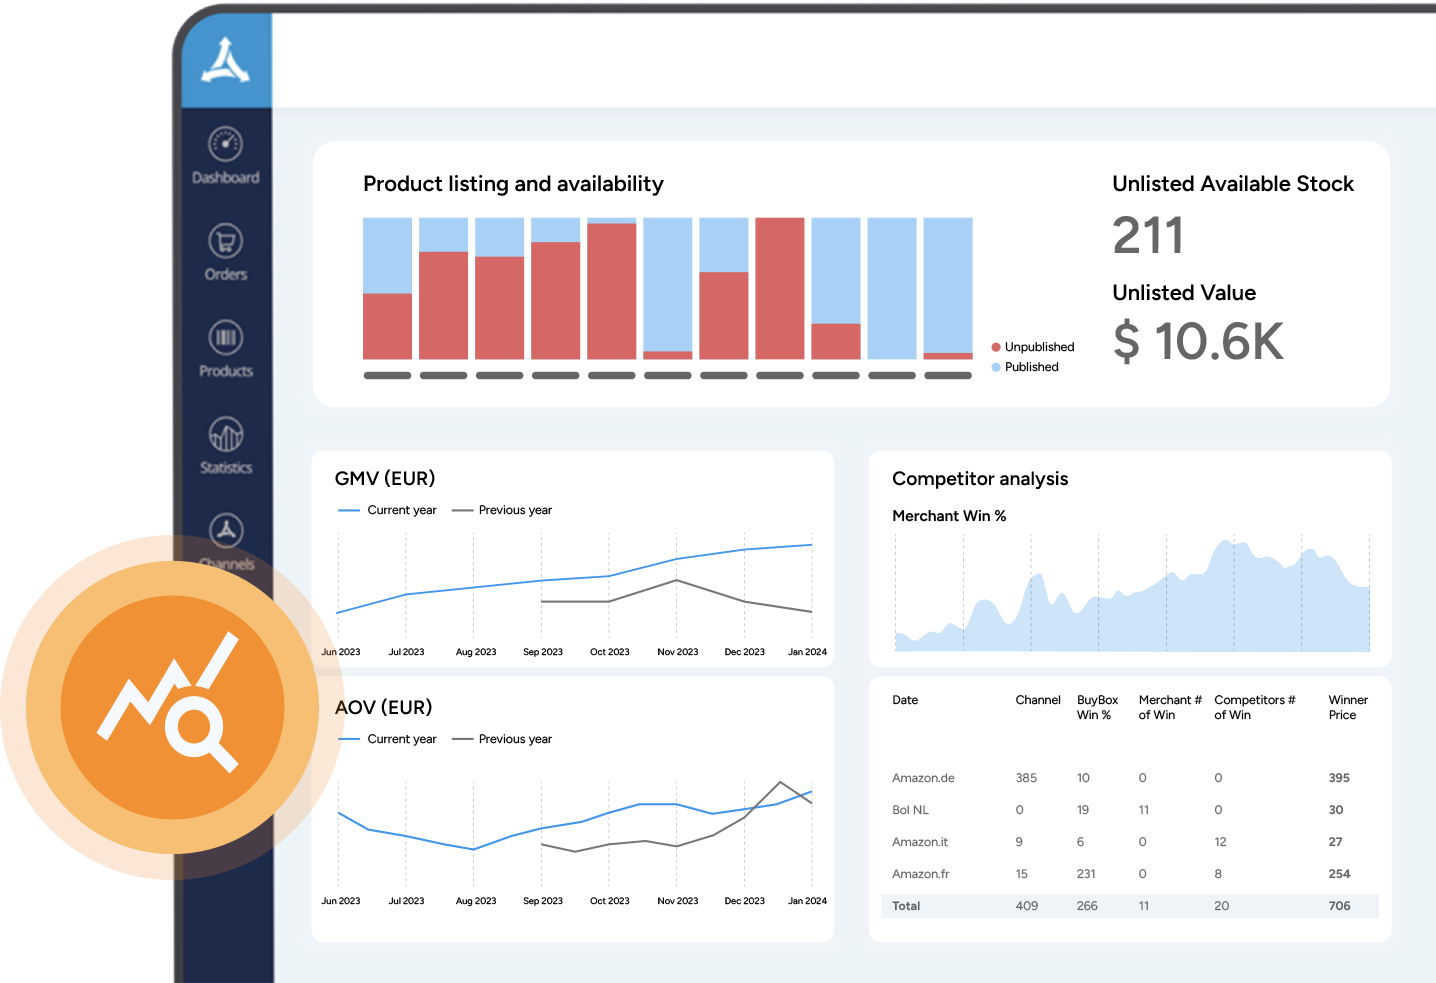Select the Statistics label in the sidebar
This screenshot has width=1436, height=983.
click(x=226, y=468)
